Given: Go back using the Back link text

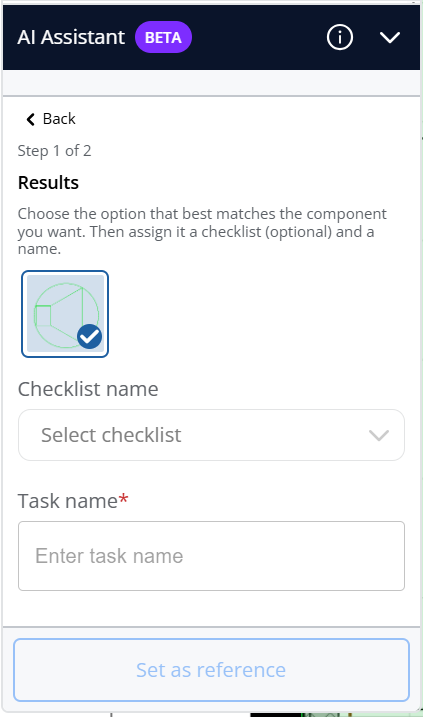Looking at the screenshot, I should [x=59, y=119].
